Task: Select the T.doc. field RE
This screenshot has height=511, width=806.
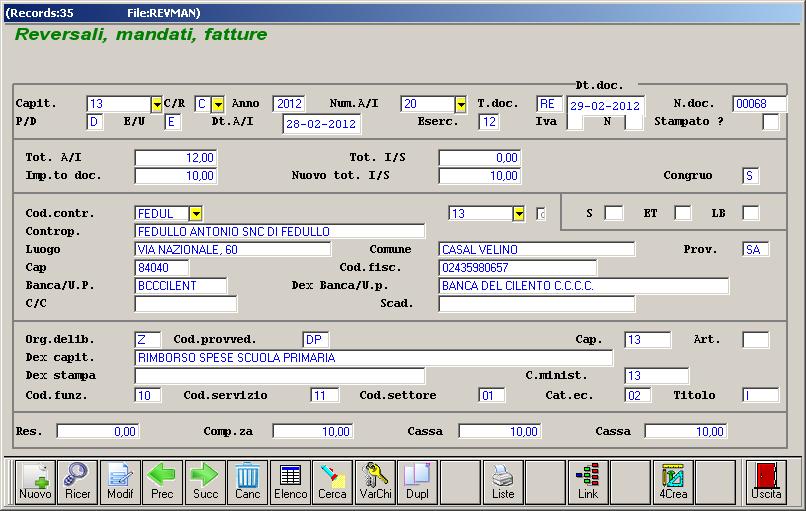Action: 549,104
